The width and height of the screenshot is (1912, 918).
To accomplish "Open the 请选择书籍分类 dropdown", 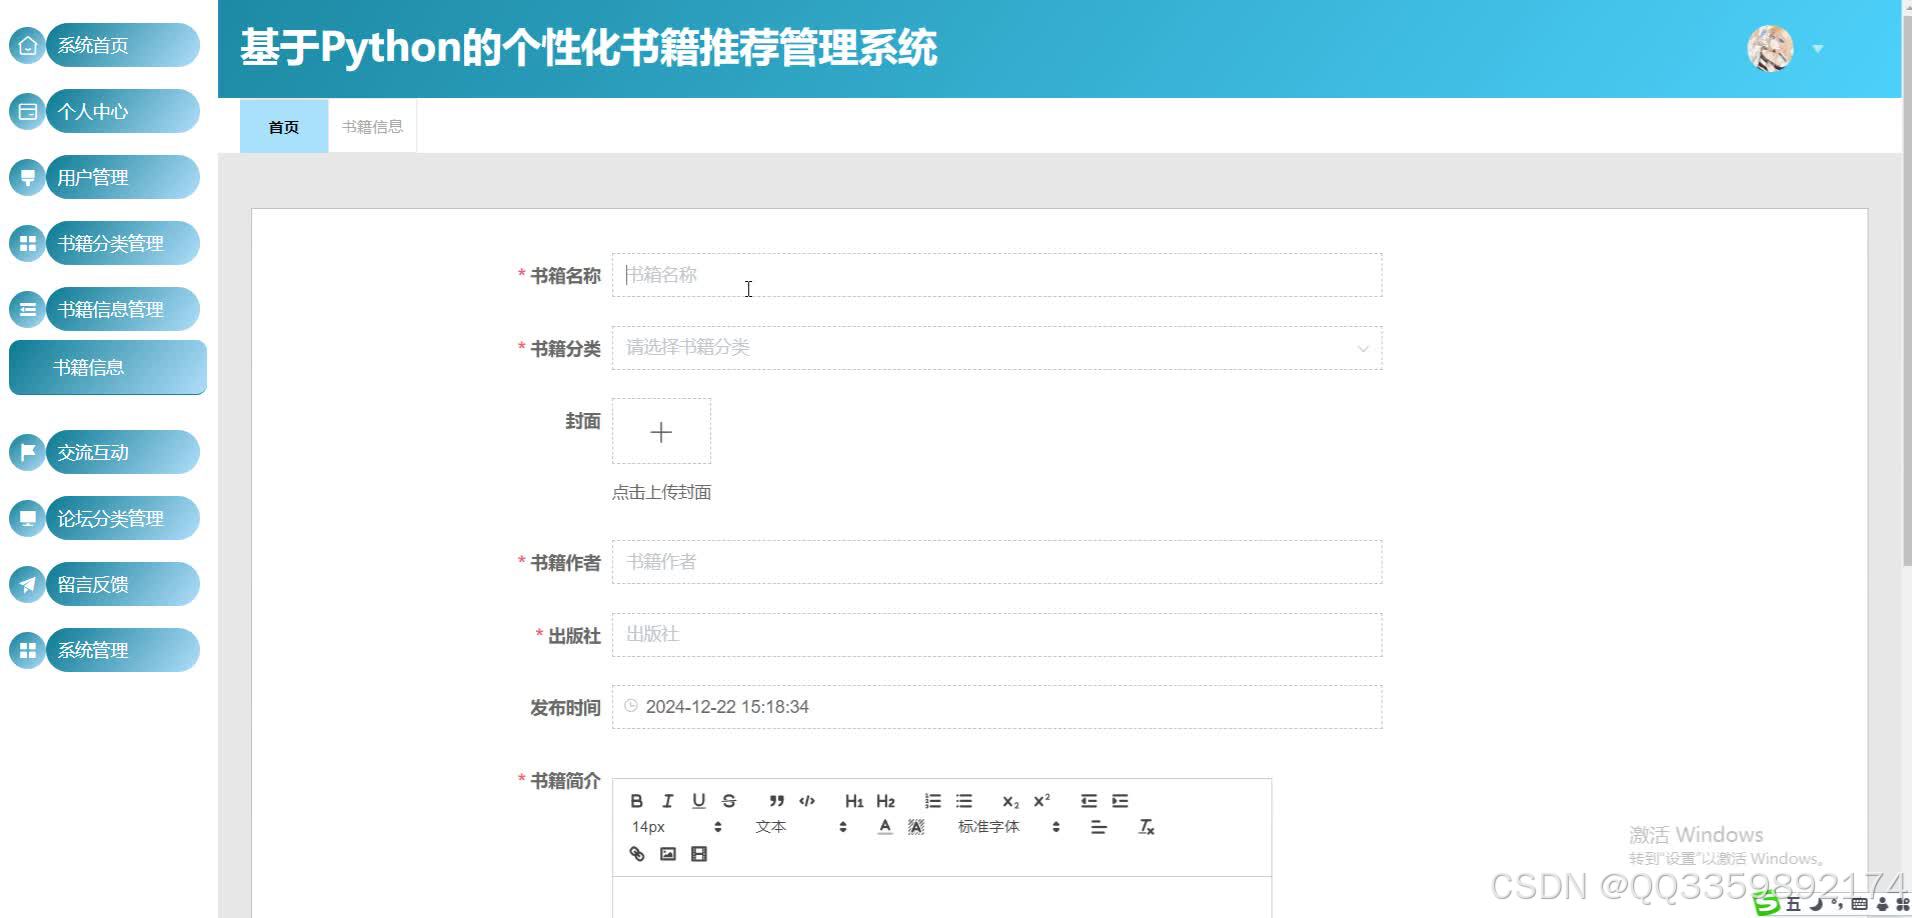I will (x=997, y=348).
